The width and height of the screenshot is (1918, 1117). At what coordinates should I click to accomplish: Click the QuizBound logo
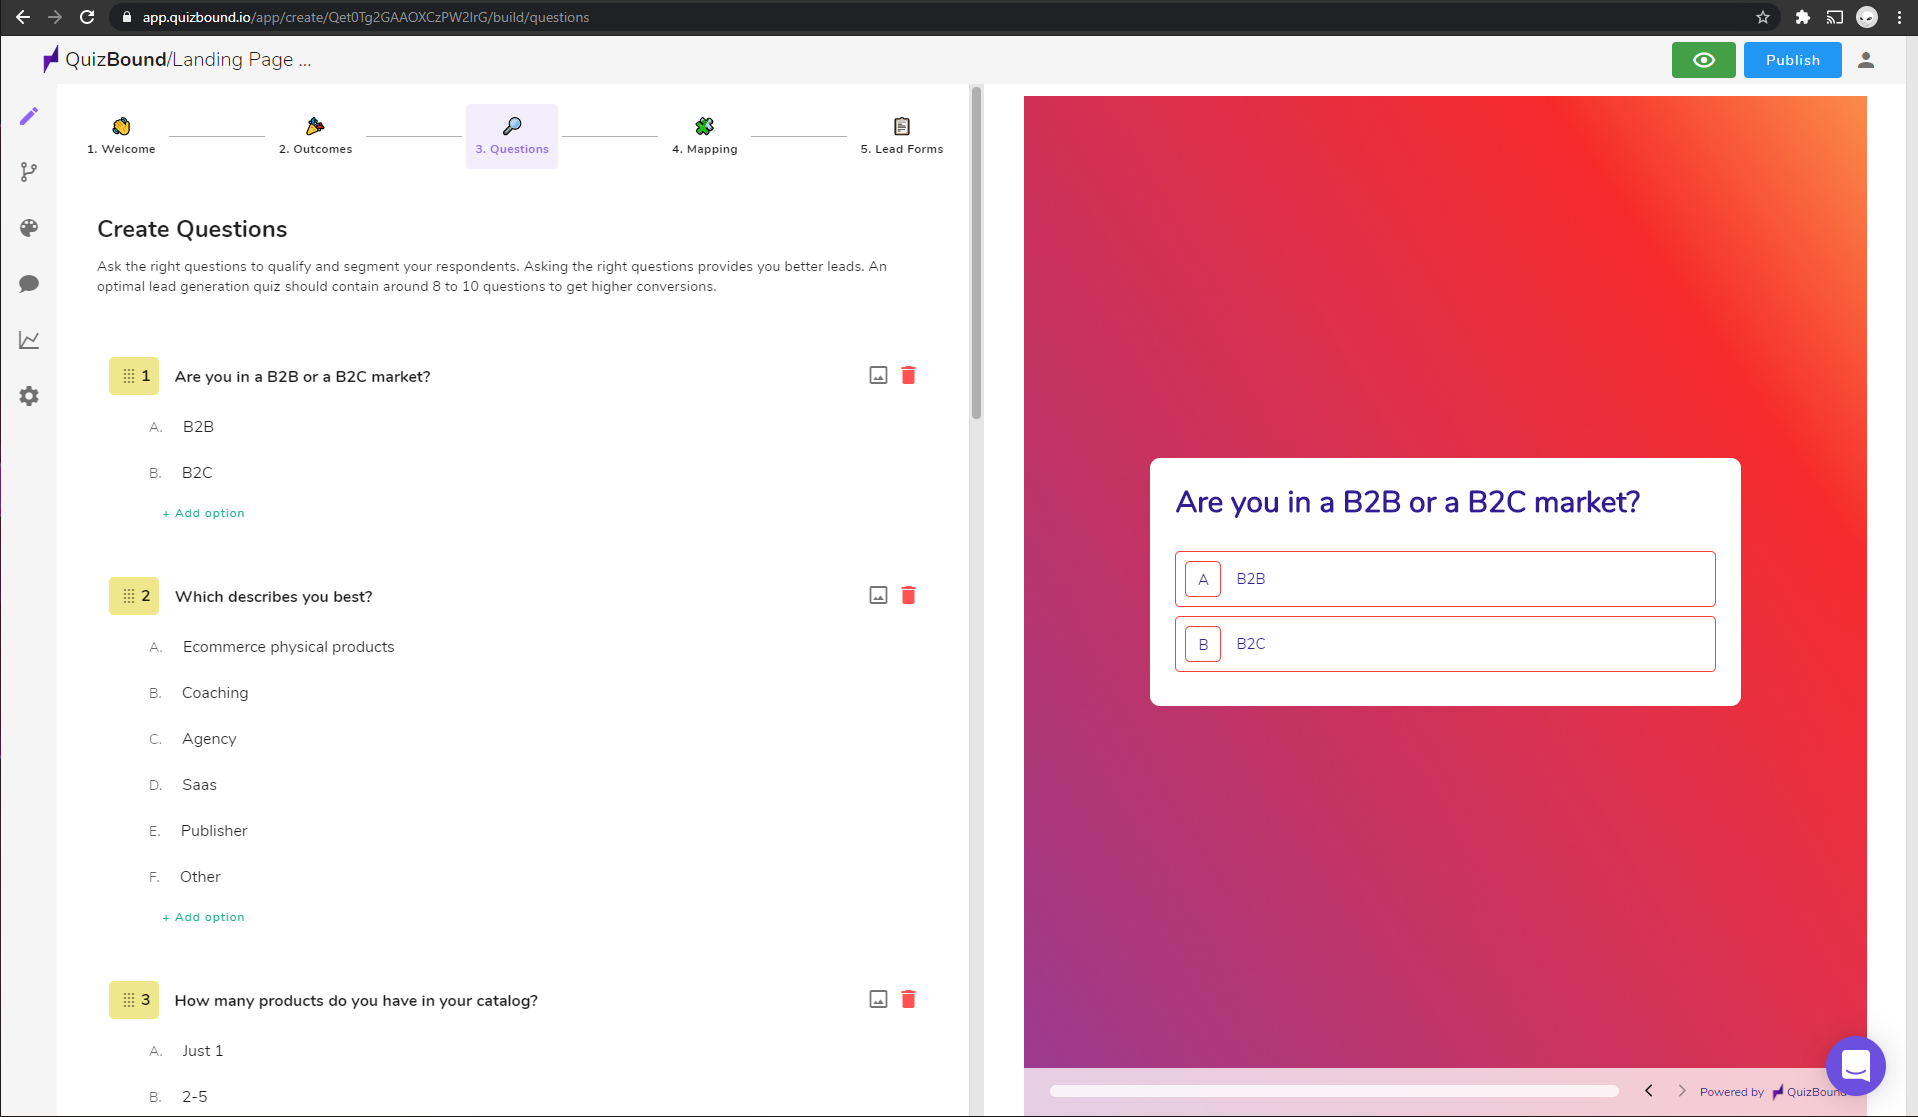click(105, 60)
